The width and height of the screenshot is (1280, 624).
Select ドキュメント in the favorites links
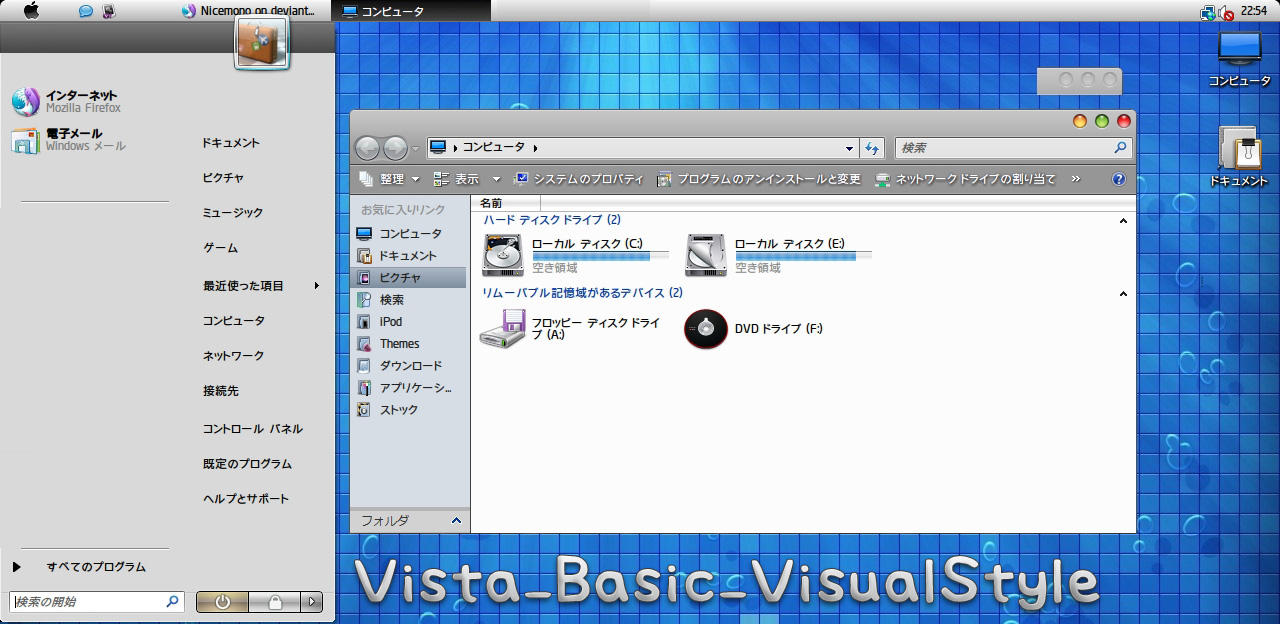[410, 256]
